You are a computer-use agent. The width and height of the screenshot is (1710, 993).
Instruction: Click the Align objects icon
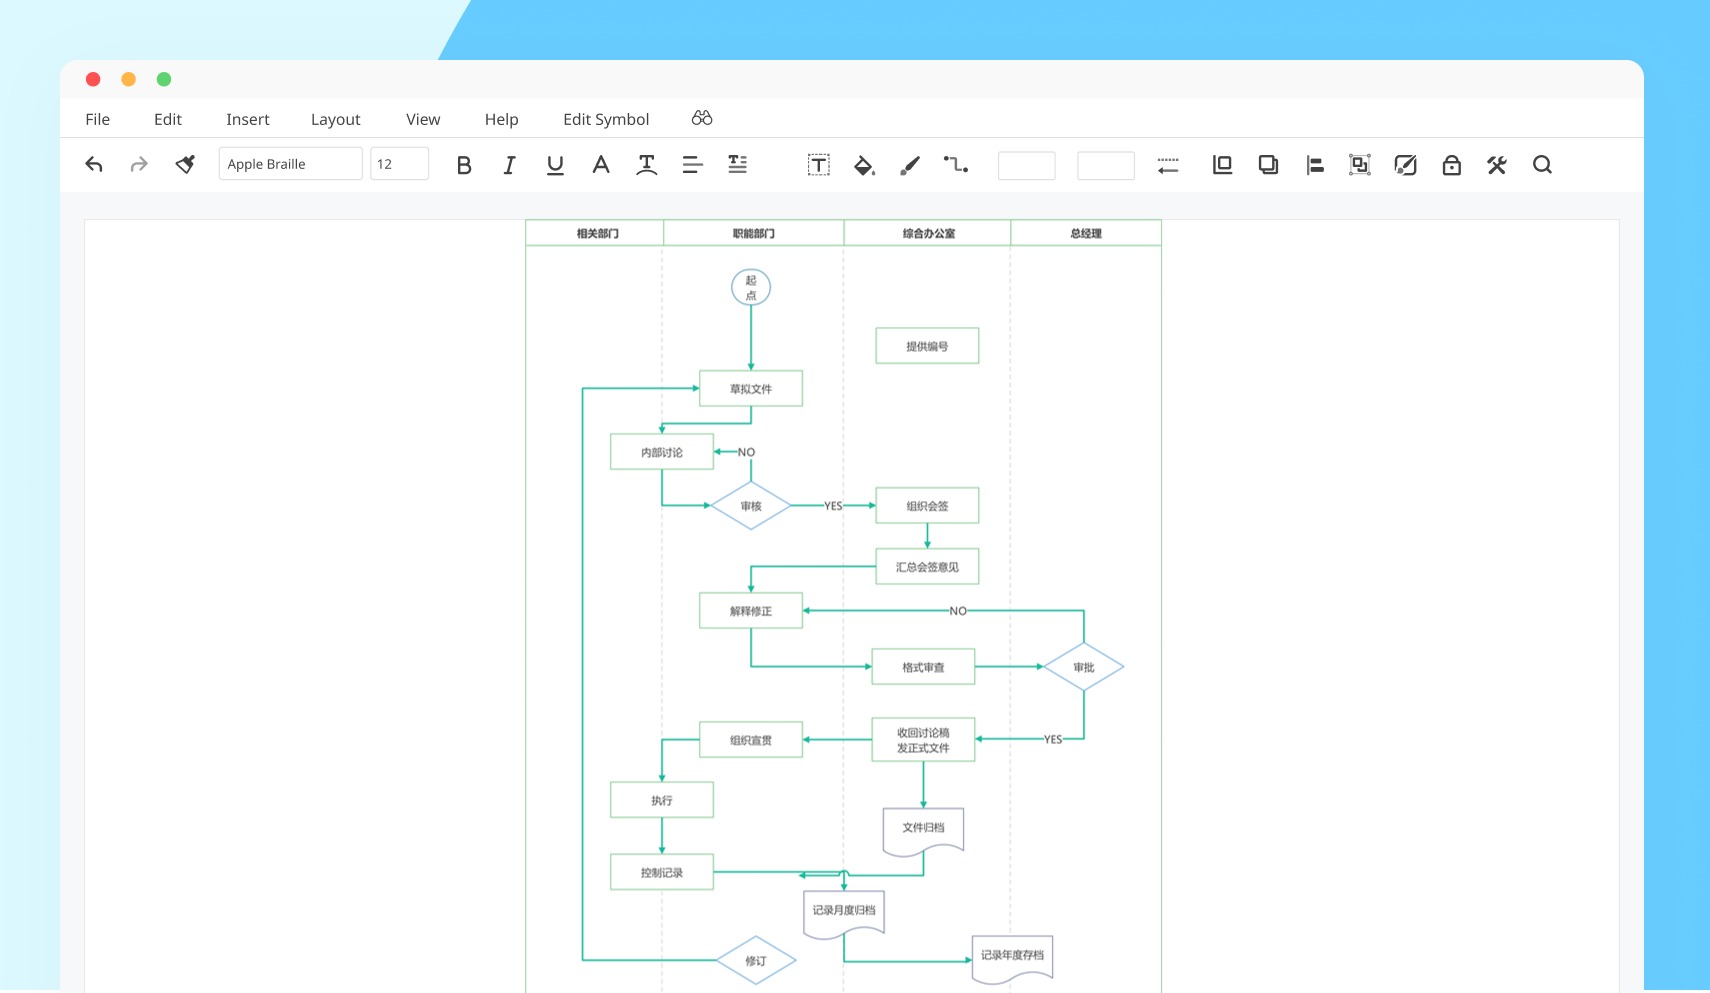(x=1315, y=165)
